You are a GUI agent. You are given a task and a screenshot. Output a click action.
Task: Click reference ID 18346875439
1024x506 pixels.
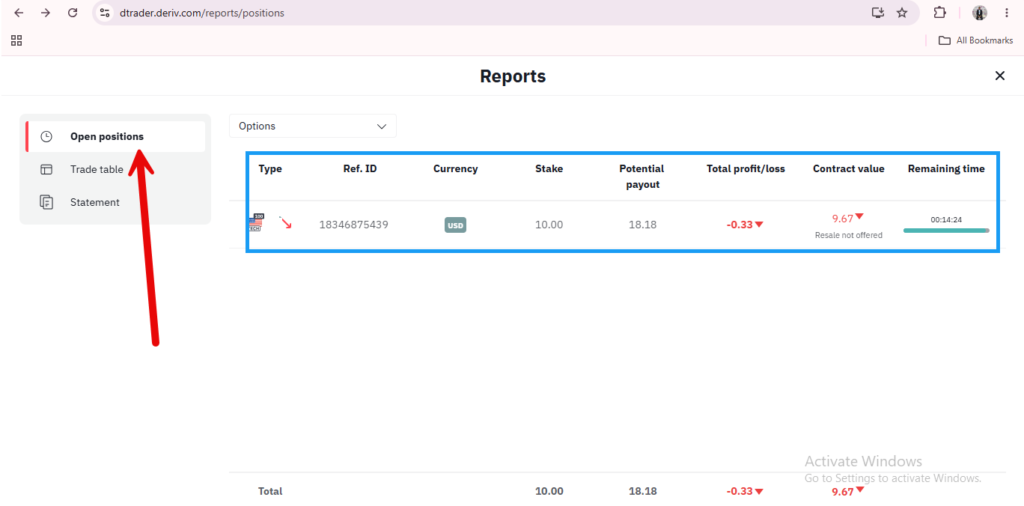pyautogui.click(x=354, y=225)
